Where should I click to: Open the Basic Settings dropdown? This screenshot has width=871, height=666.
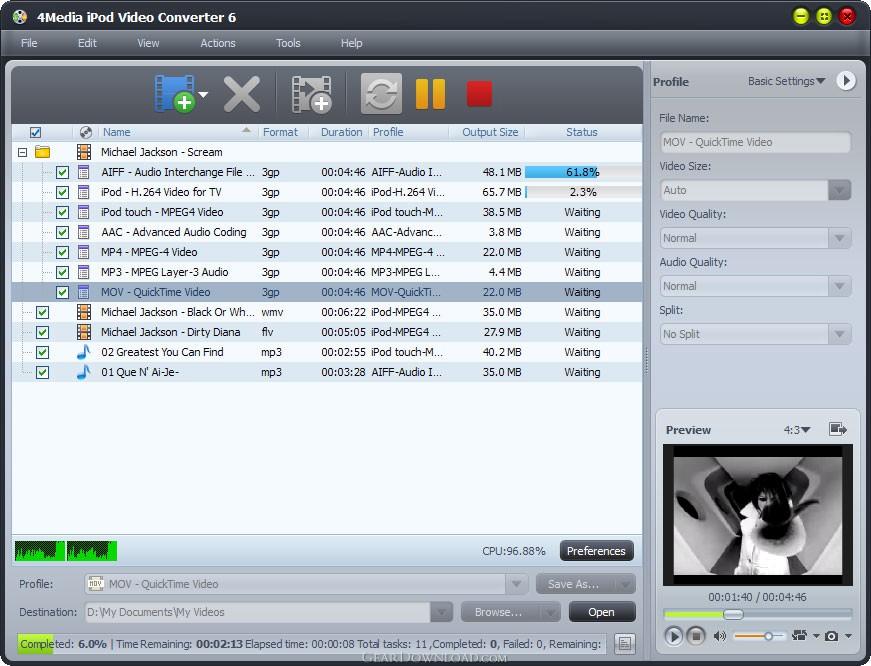[x=786, y=81]
